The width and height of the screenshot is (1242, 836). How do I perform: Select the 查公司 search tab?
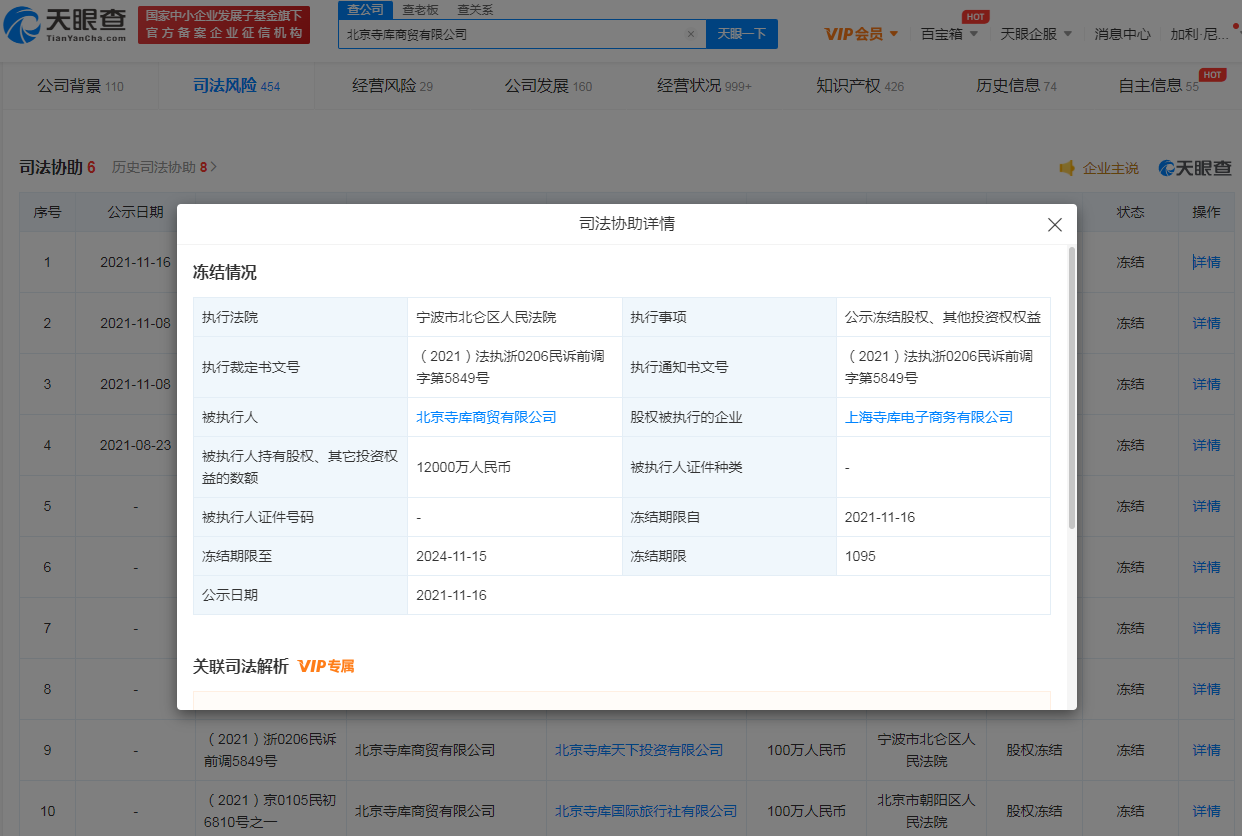click(x=365, y=9)
